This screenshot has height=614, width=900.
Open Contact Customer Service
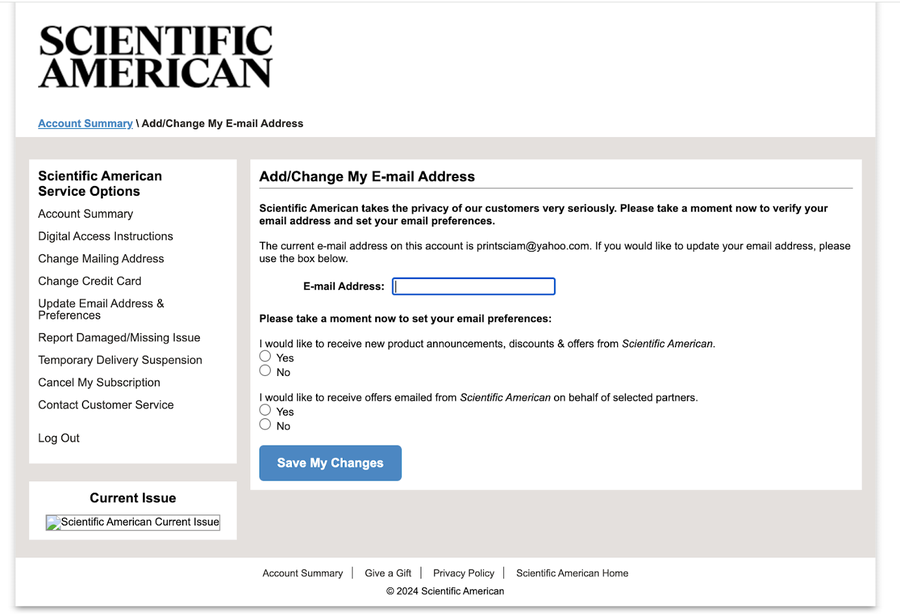pyautogui.click(x=106, y=405)
